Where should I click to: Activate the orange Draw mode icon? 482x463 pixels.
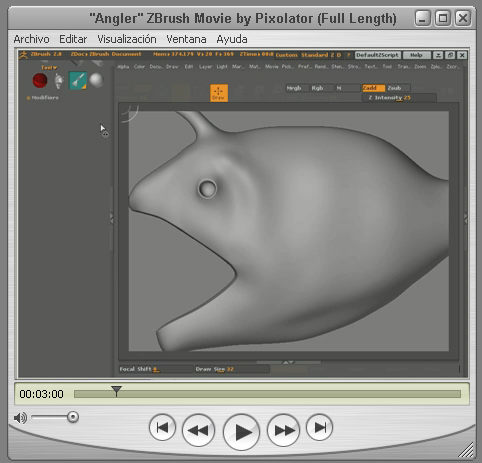coord(219,93)
